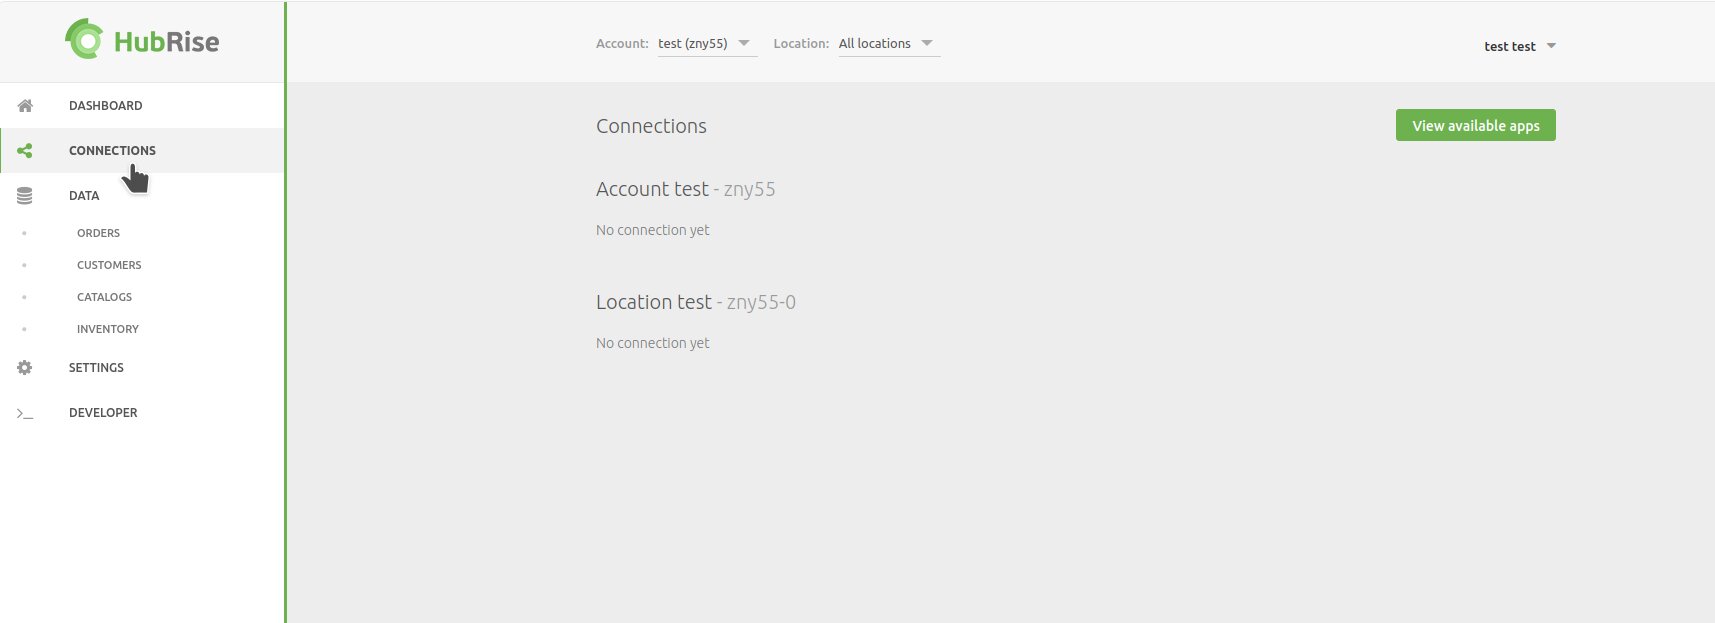This screenshot has width=1715, height=623.
Task: Open the Settings menu item
Action: click(x=142, y=368)
